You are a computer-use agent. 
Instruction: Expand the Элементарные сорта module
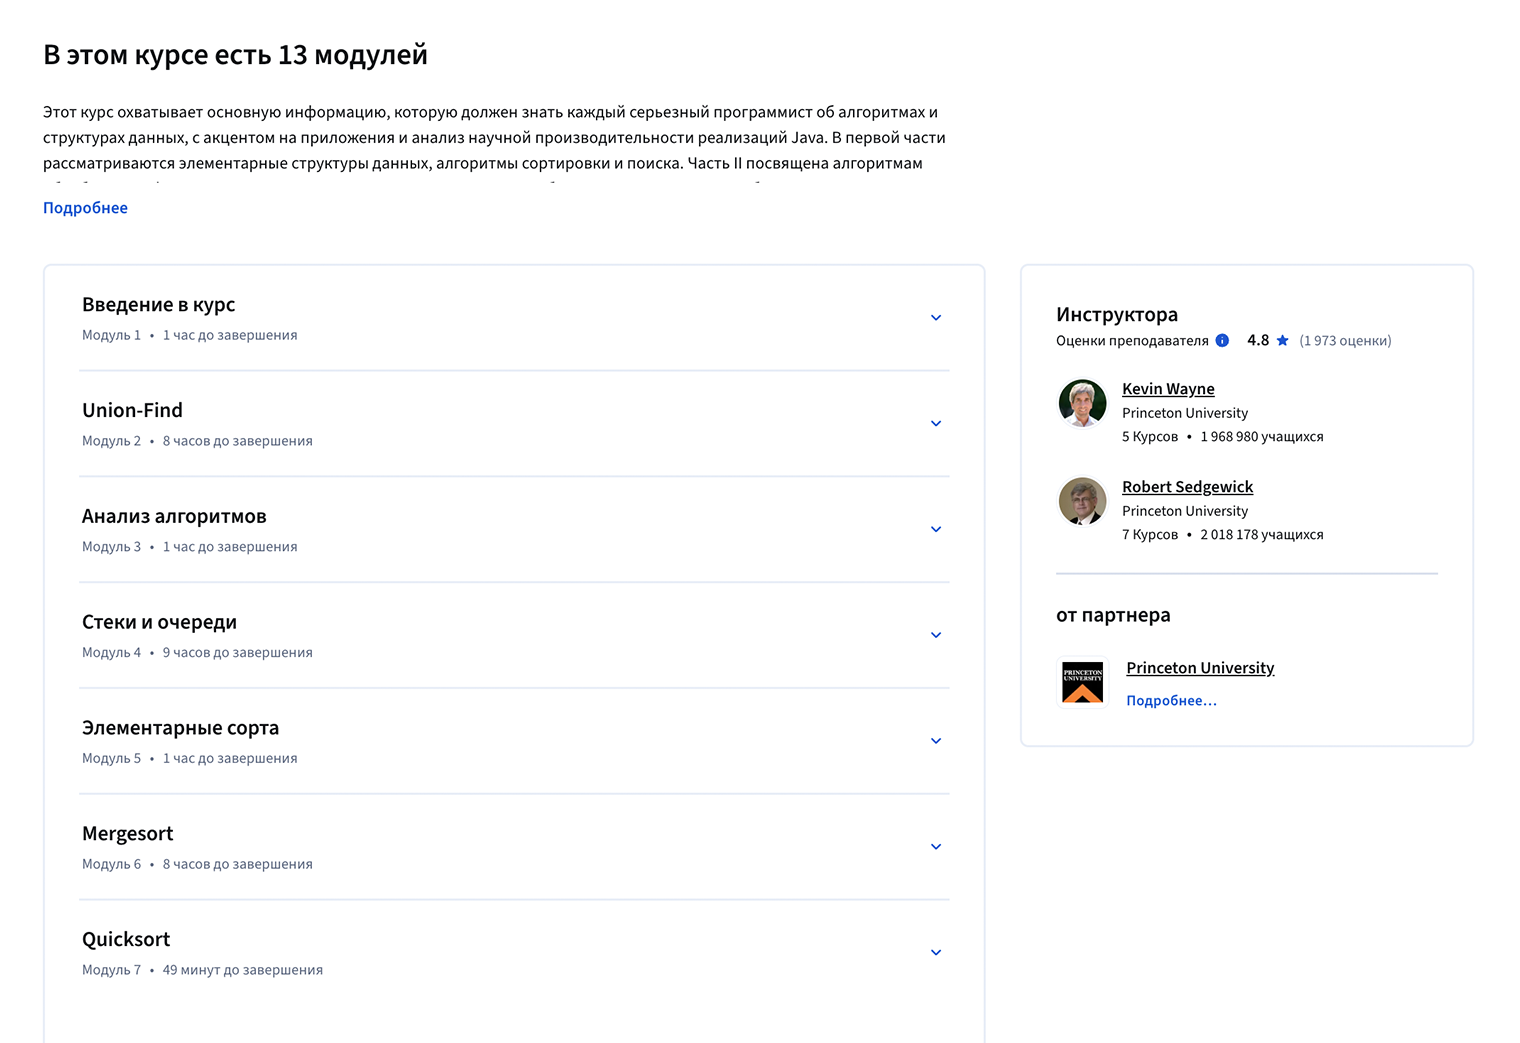[x=936, y=740]
